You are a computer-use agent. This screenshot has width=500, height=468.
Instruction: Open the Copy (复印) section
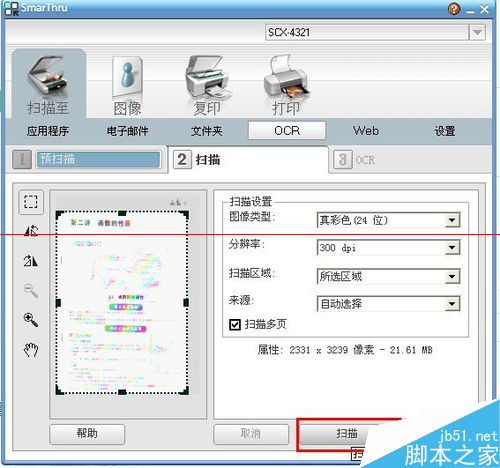(x=207, y=86)
